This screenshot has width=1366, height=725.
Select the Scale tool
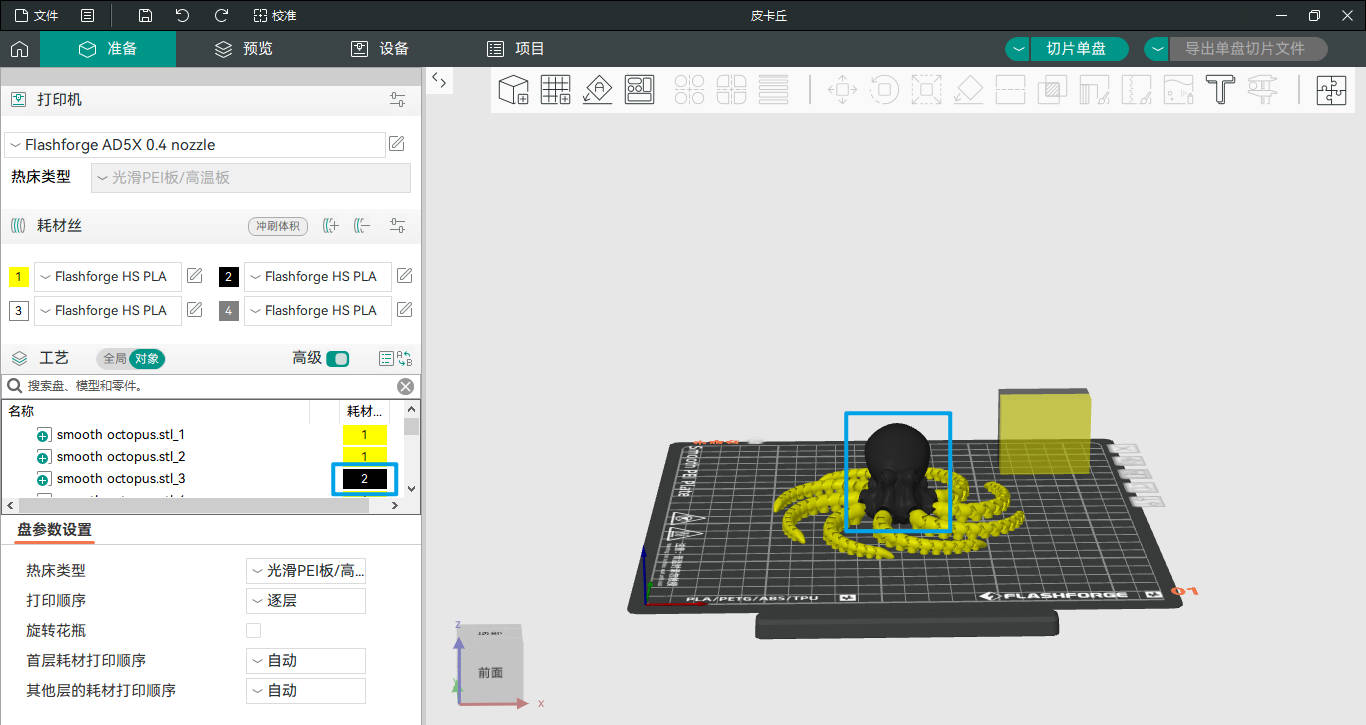click(x=926, y=90)
